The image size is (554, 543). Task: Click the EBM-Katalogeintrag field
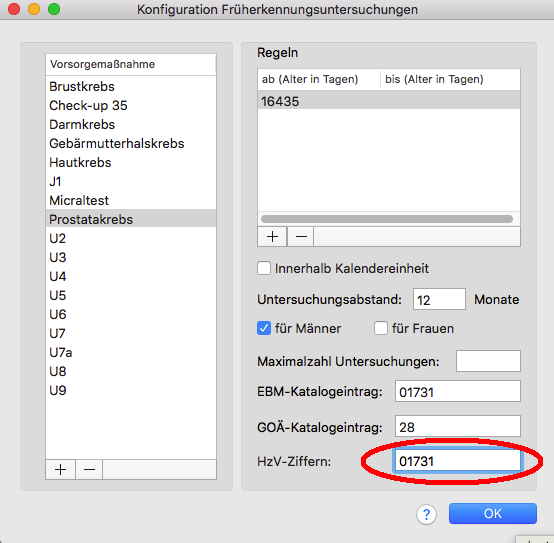458,391
